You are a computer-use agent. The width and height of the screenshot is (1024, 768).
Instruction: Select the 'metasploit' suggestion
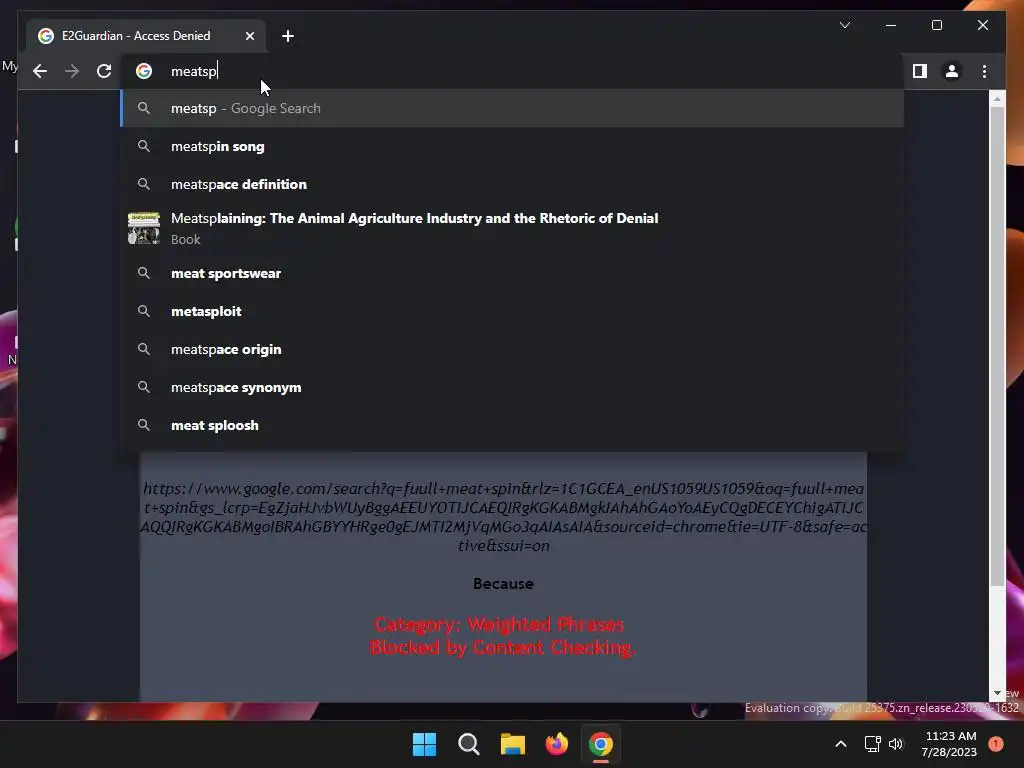point(513,311)
